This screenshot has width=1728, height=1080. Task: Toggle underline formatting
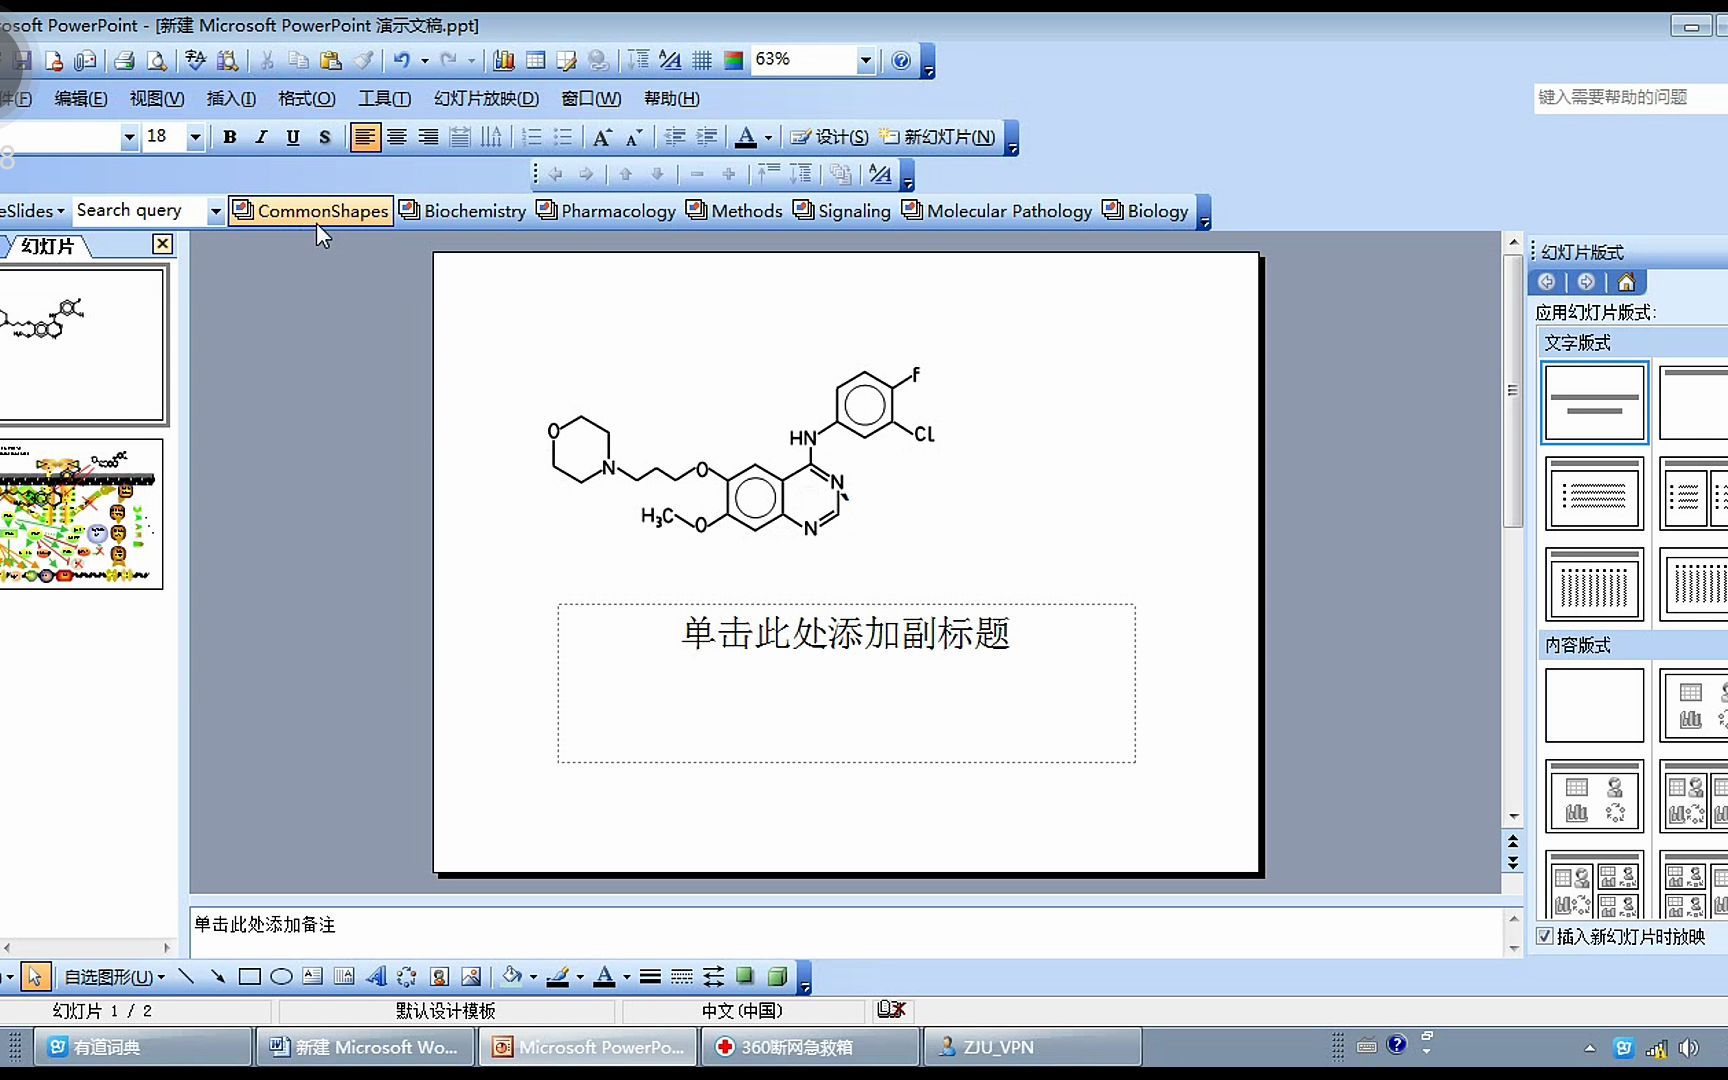292,136
